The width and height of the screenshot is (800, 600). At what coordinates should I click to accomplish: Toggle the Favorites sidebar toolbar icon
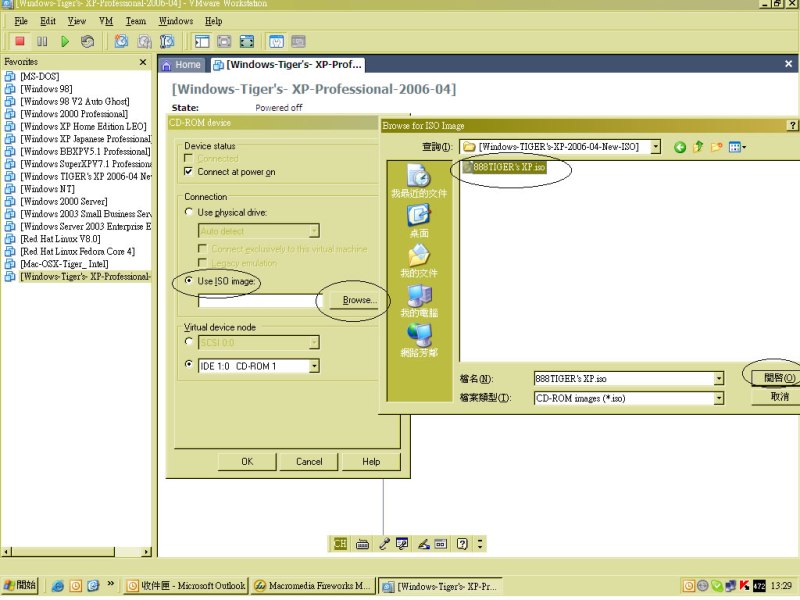(202, 41)
